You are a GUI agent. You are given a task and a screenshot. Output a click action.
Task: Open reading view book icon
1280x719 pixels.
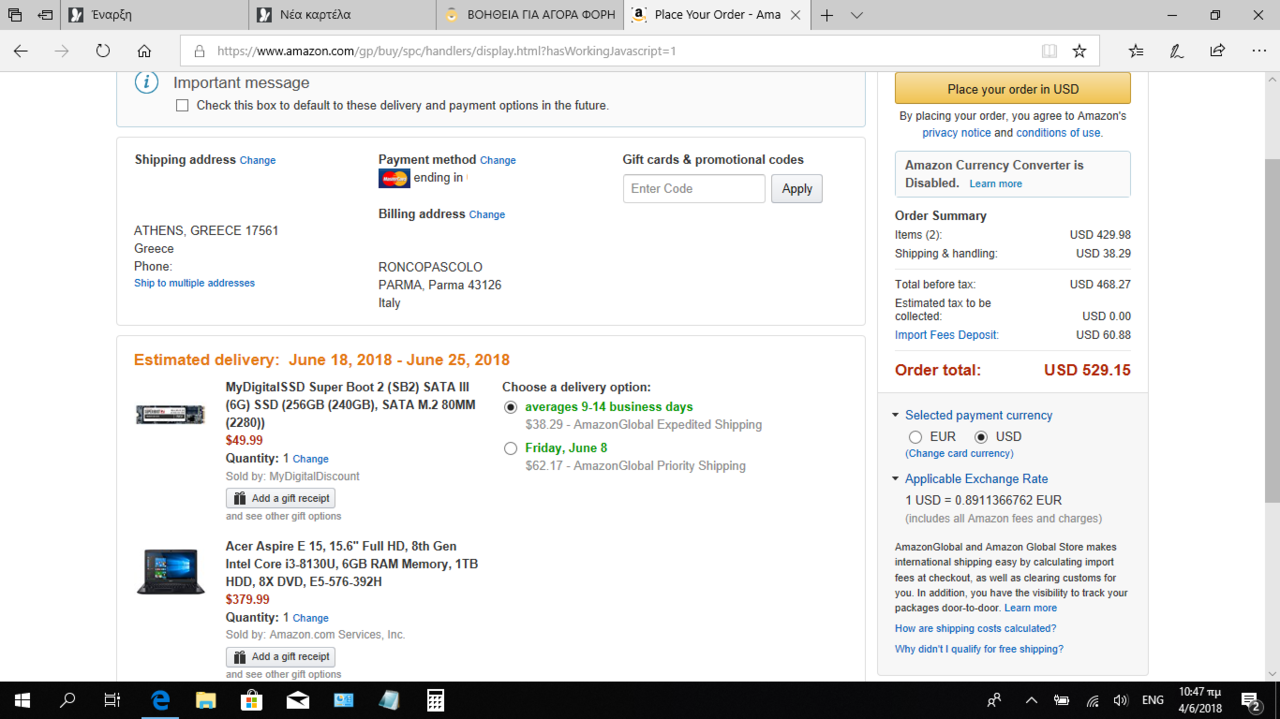[1049, 51]
